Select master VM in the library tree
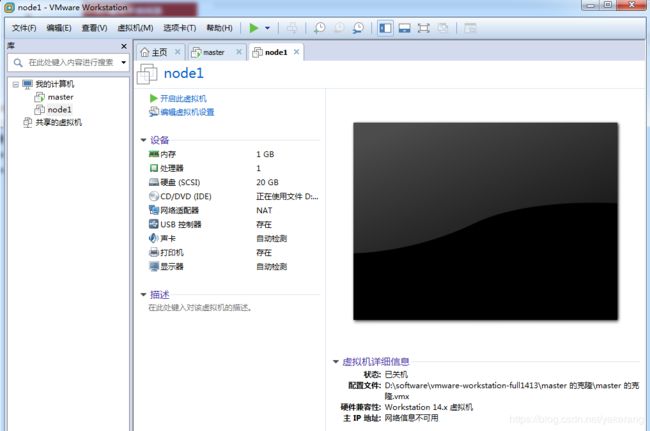This screenshot has width=650, height=431. tap(60, 97)
